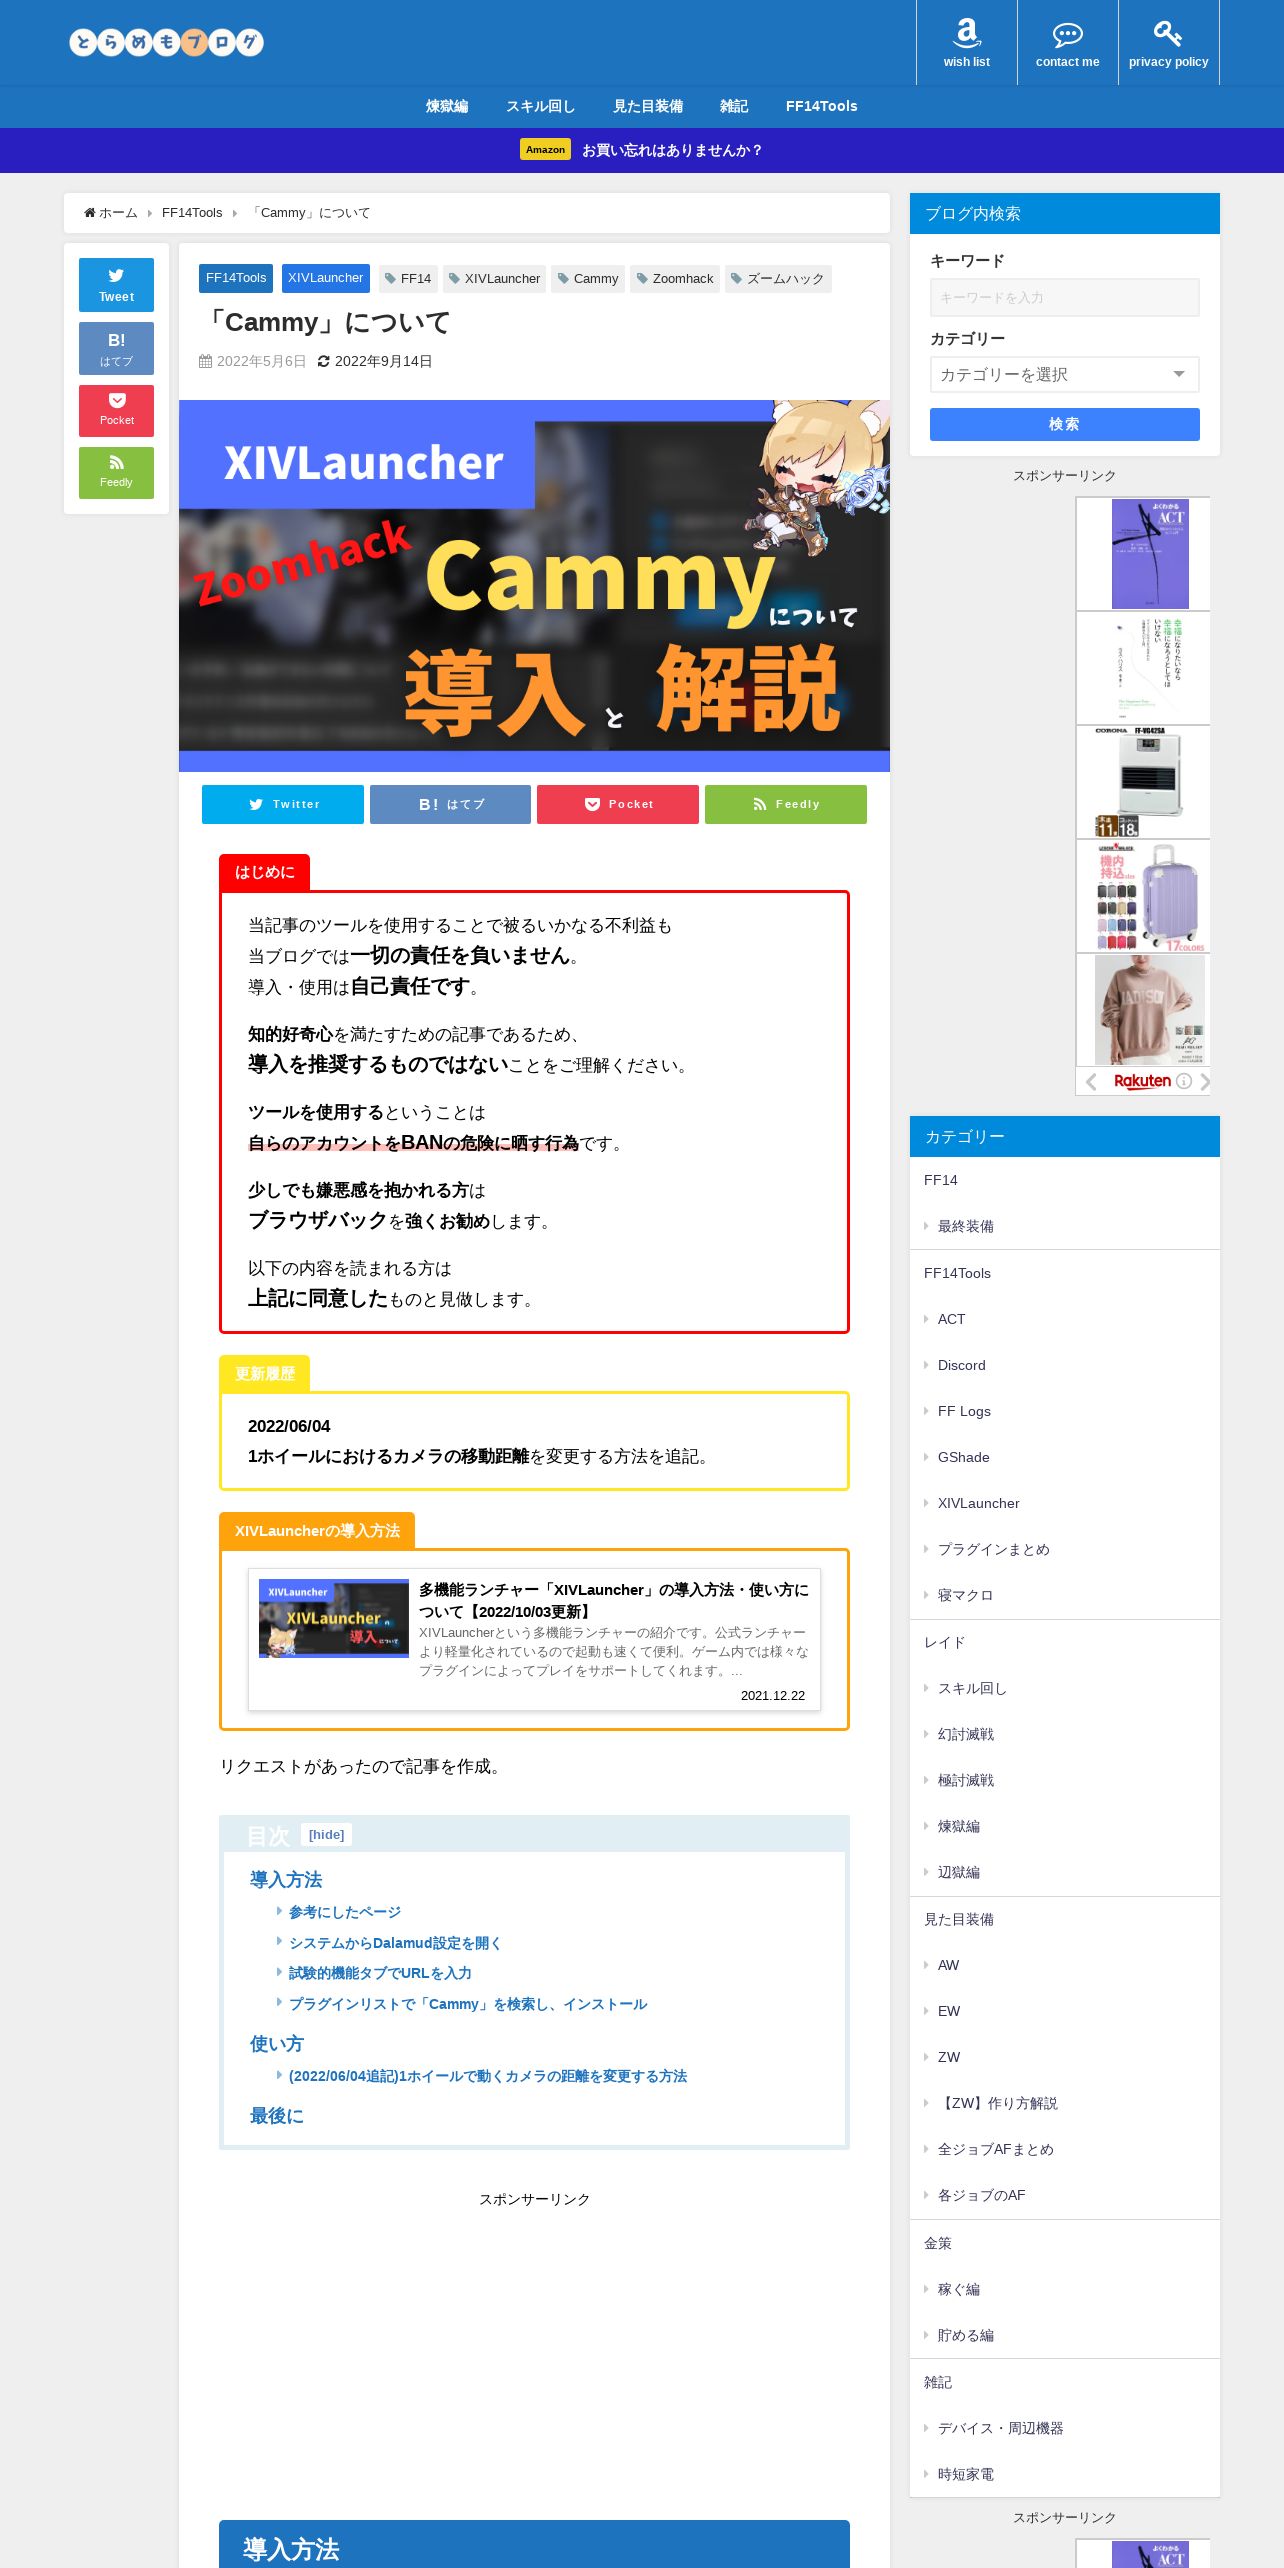Select the XIVLauncher category label
Screen dimensions: 1284x2568
click(326, 278)
